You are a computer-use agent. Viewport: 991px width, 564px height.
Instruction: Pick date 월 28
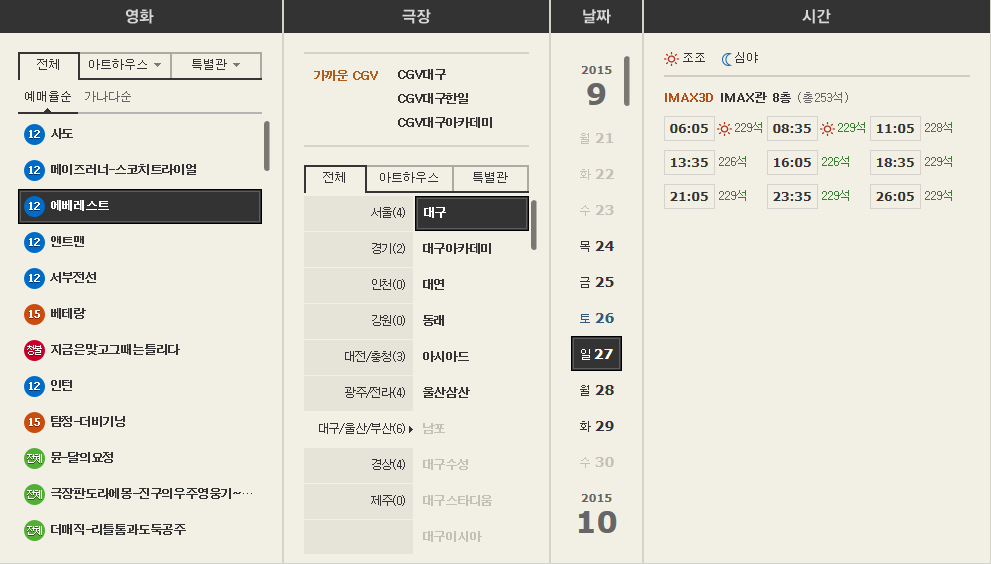click(597, 391)
